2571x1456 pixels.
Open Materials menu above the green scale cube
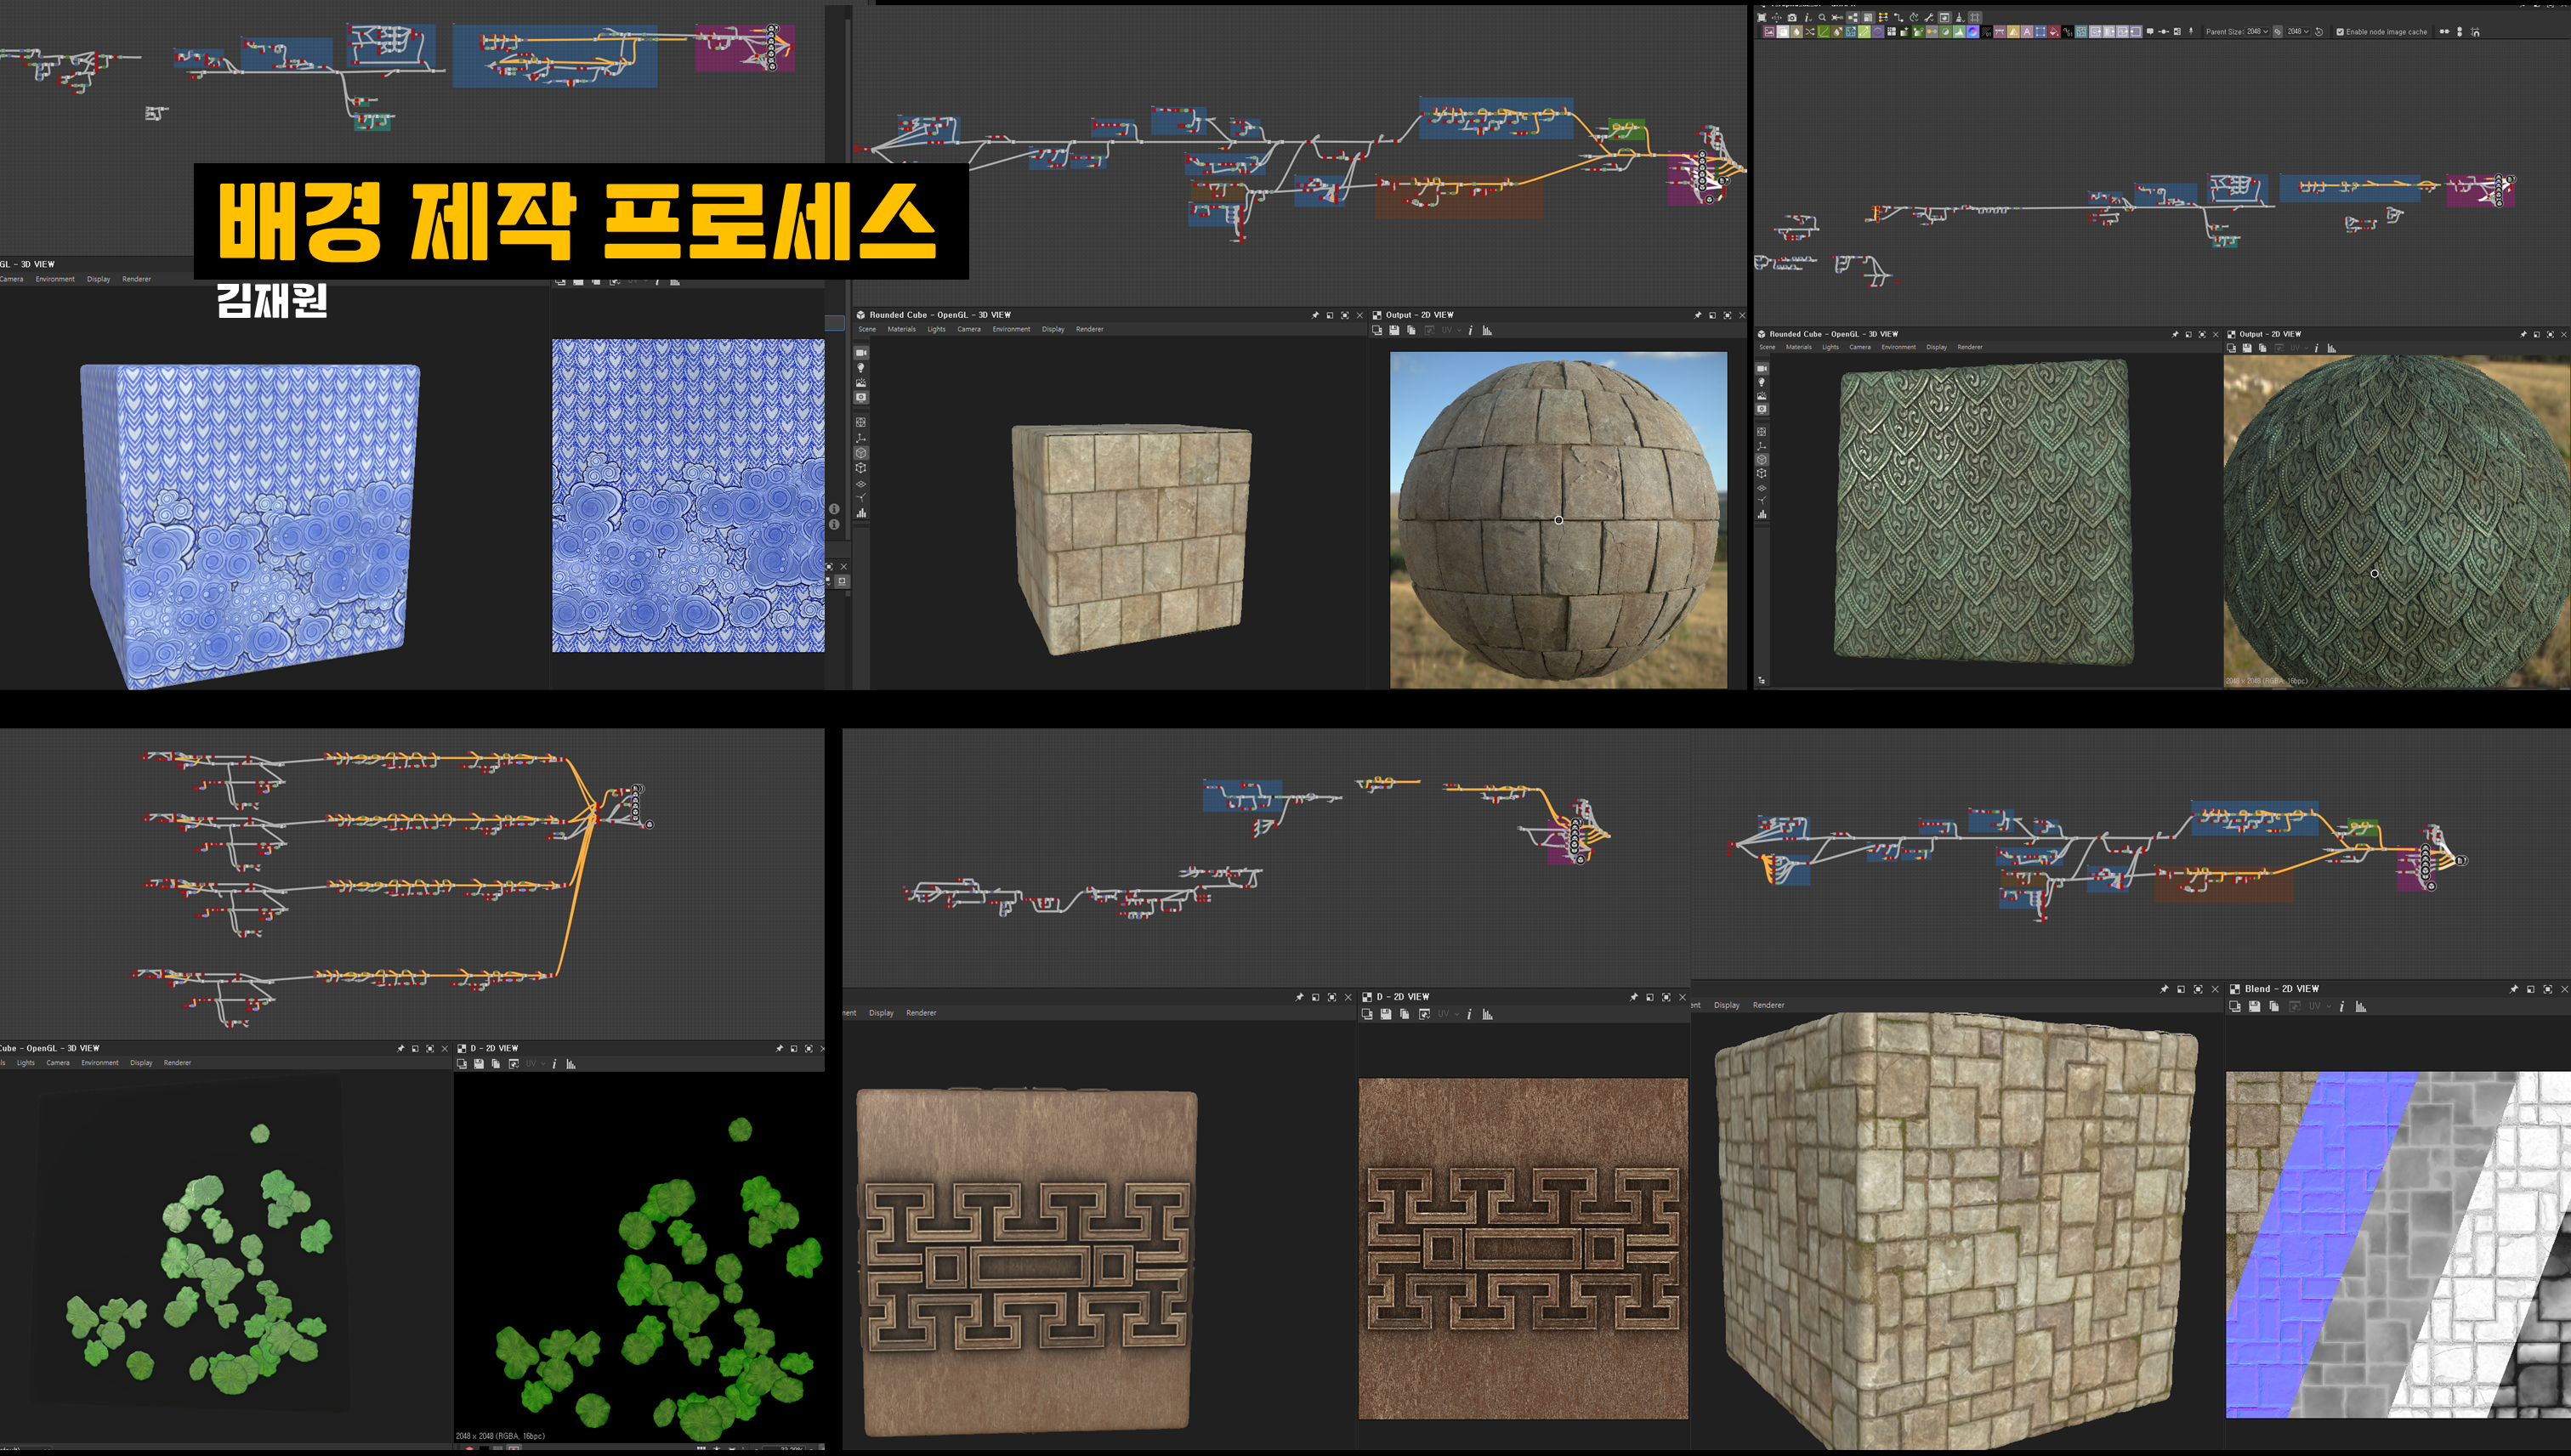point(1798,347)
